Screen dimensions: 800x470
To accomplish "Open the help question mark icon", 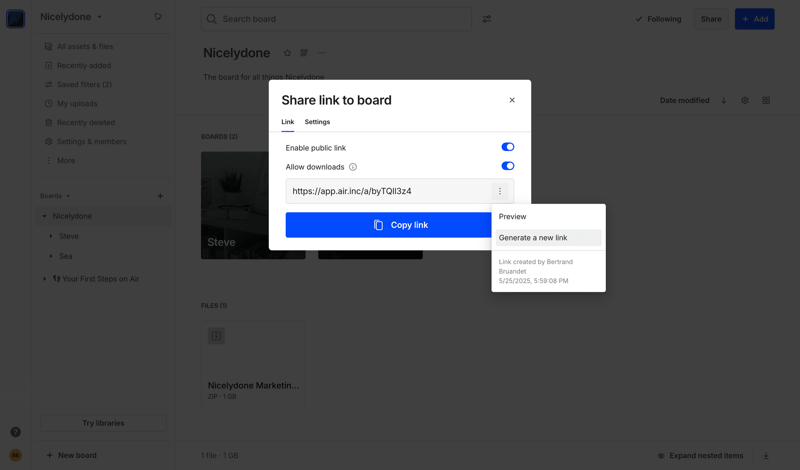I will (x=15, y=432).
